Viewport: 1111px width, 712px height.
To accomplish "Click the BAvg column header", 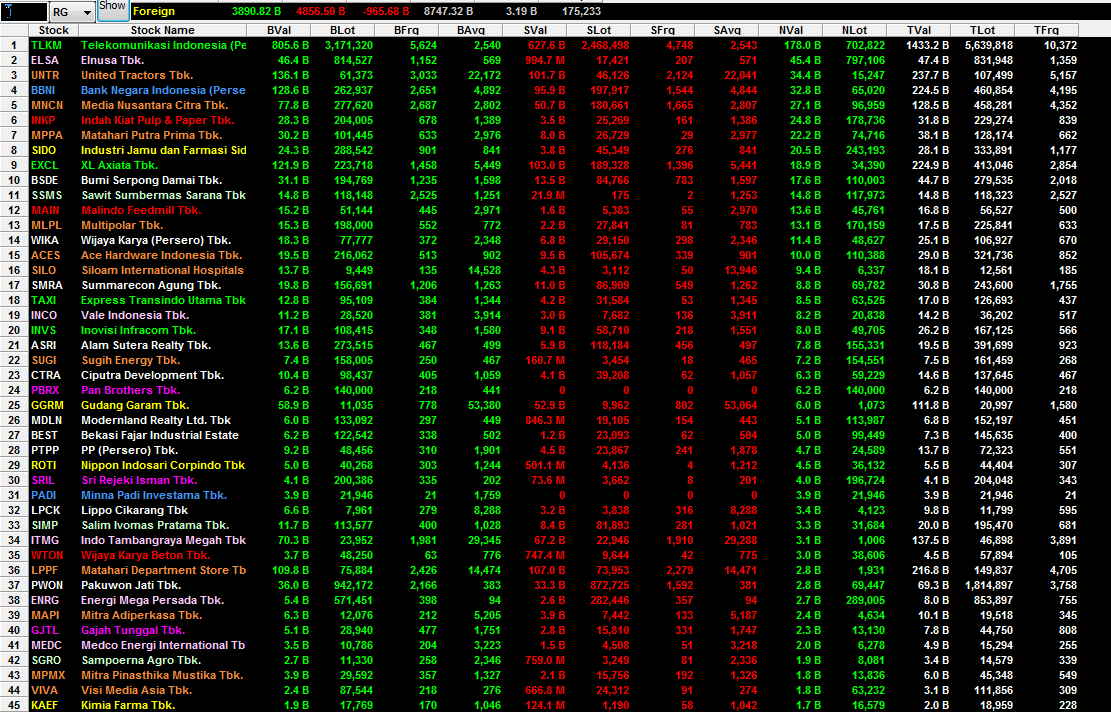I will pos(470,30).
